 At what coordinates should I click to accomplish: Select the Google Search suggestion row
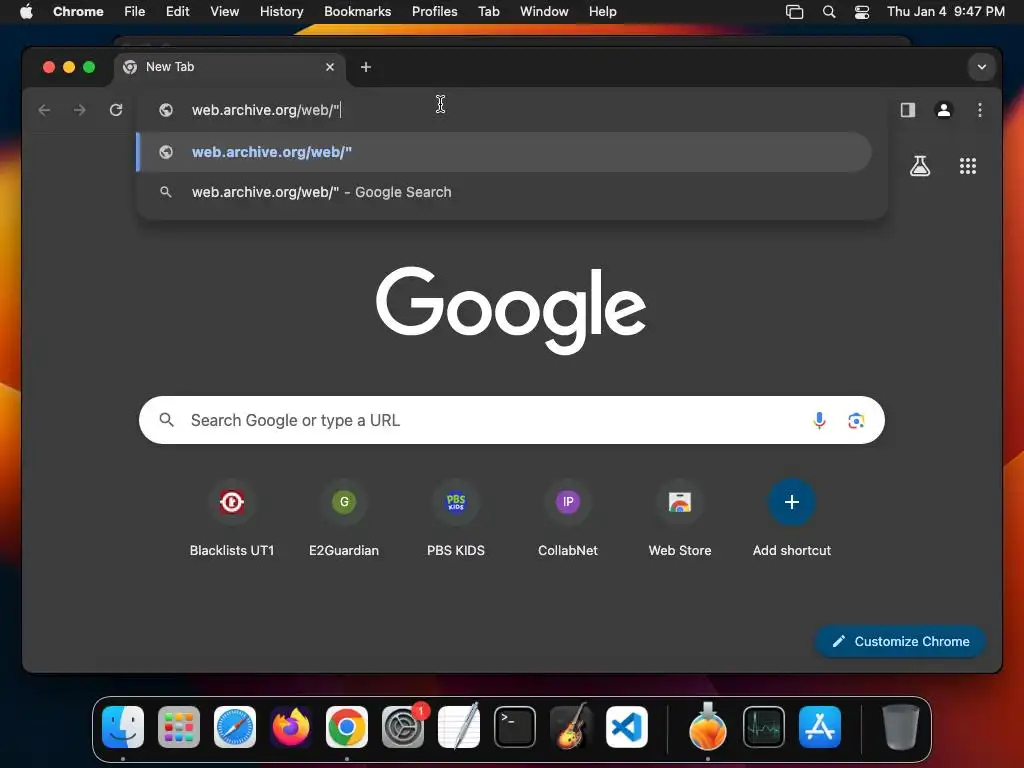click(504, 192)
